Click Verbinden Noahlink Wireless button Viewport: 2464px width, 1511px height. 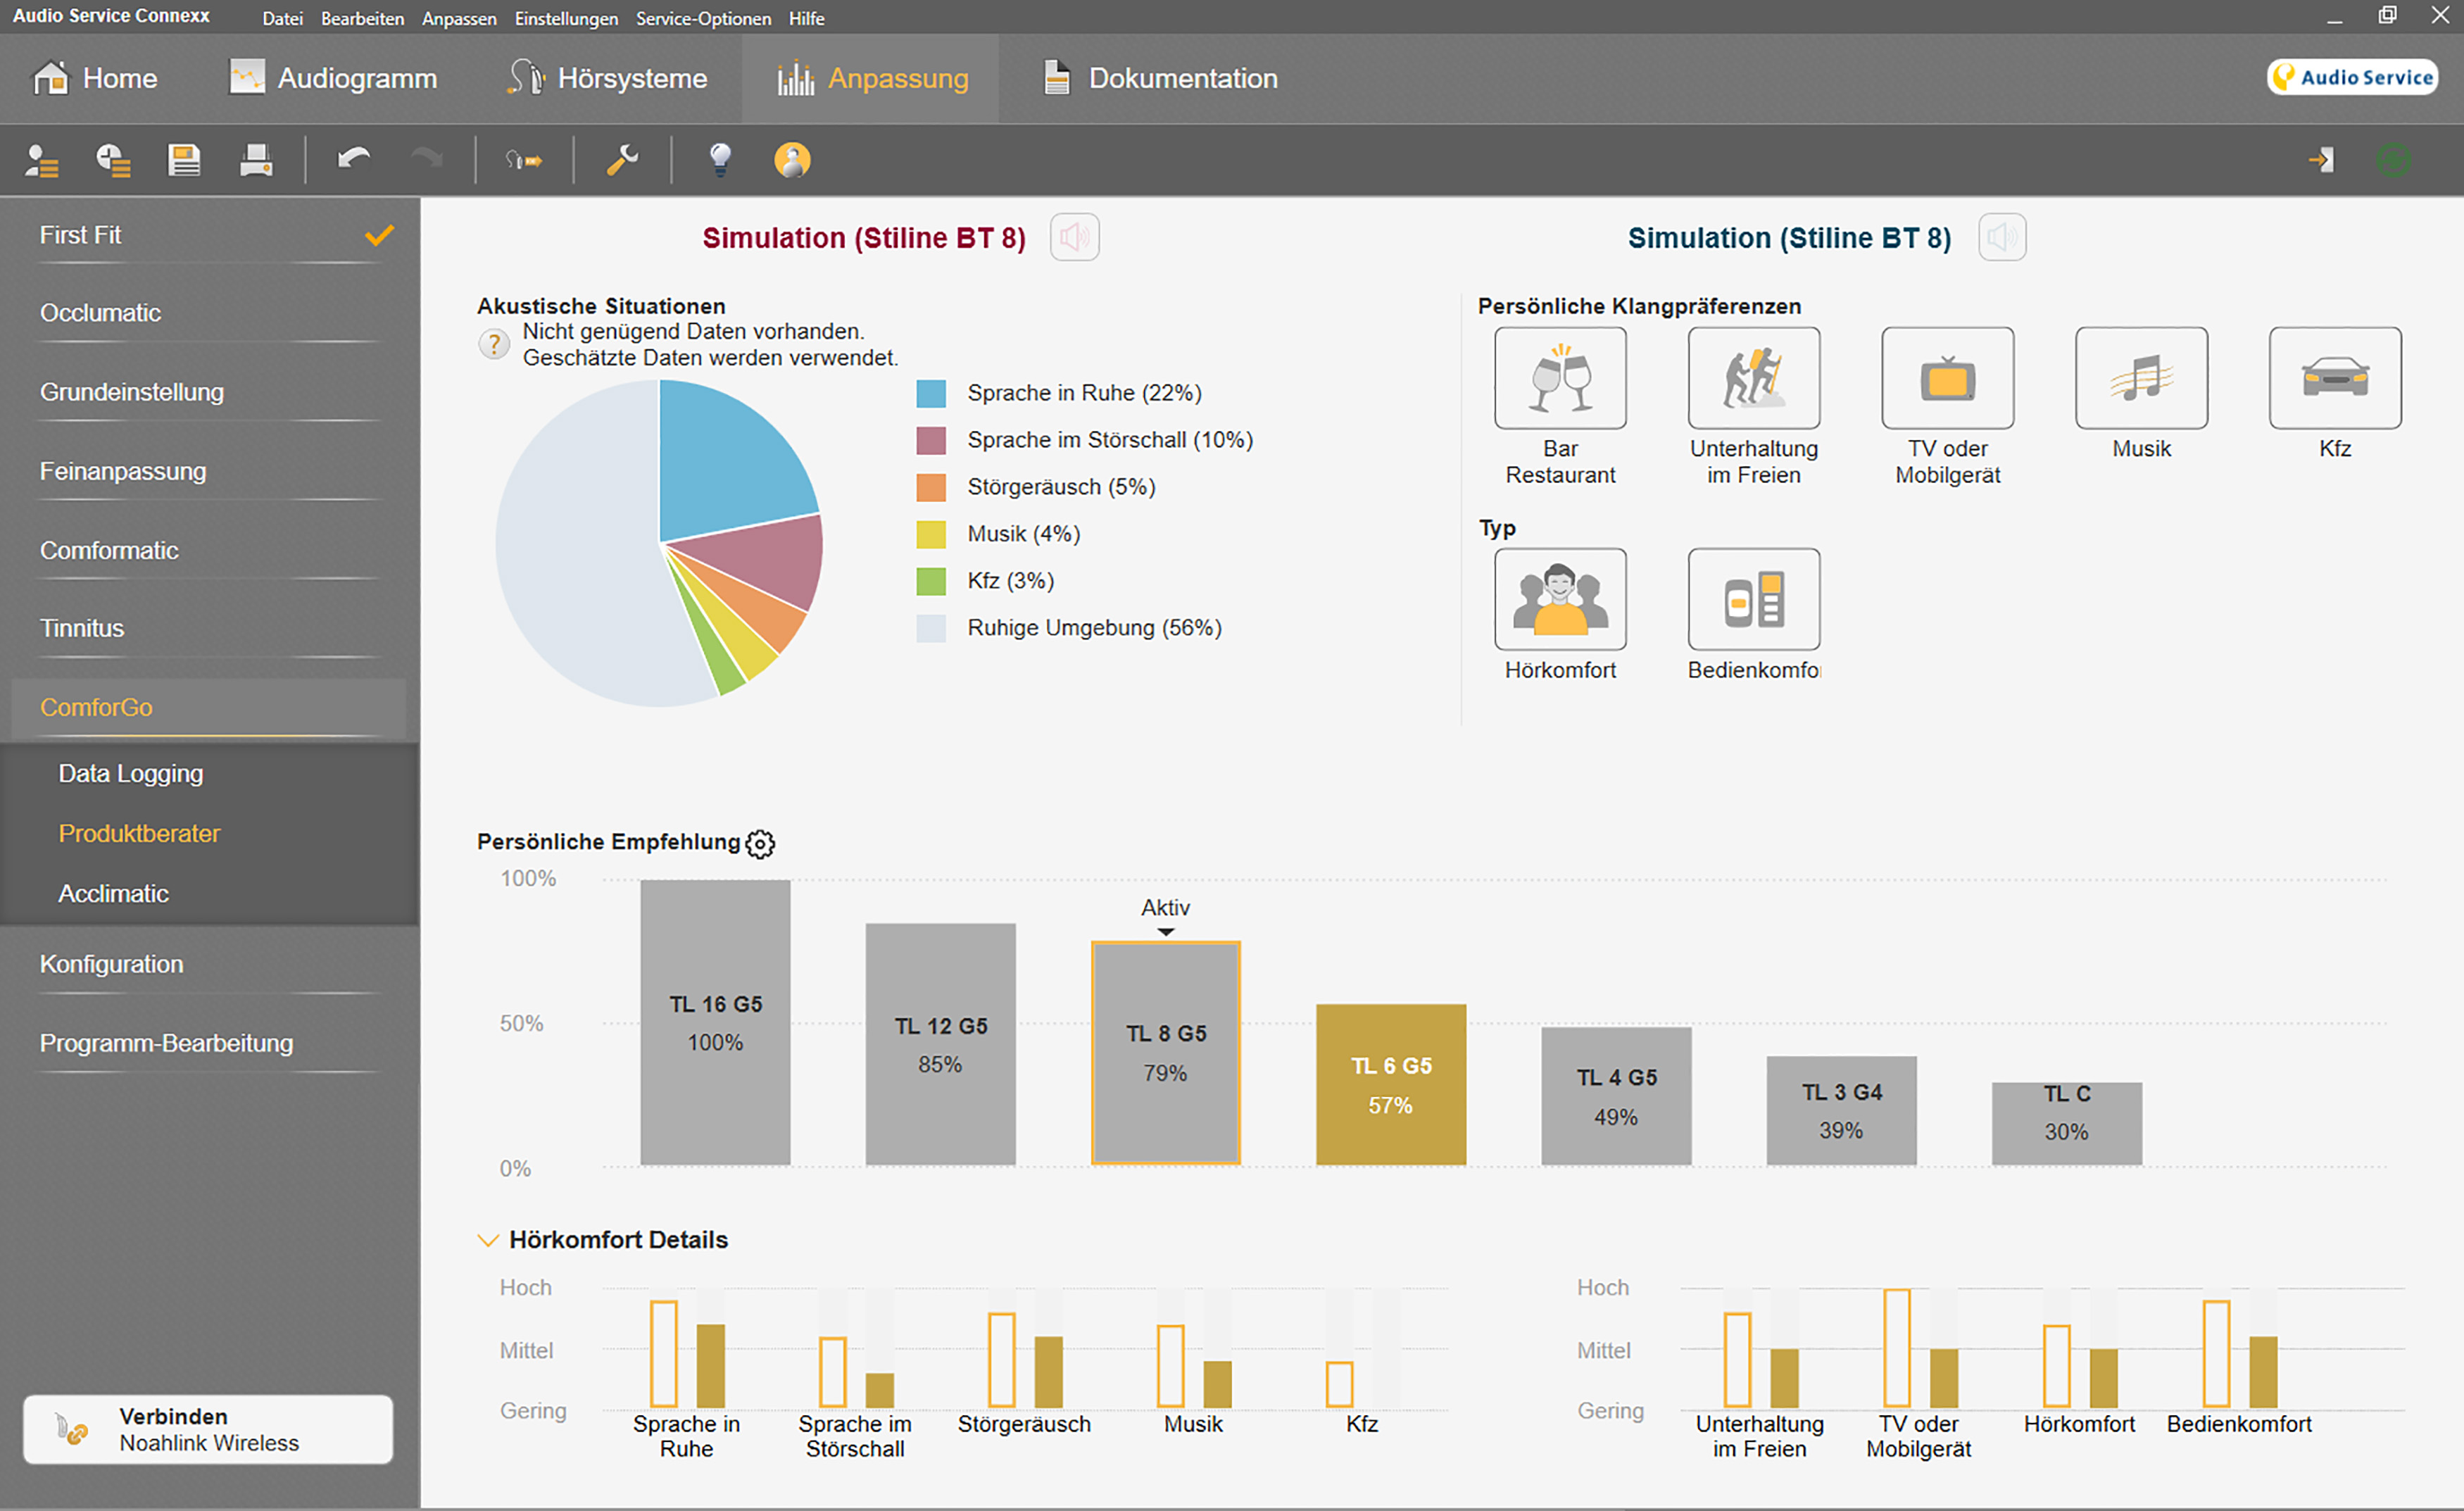208,1429
